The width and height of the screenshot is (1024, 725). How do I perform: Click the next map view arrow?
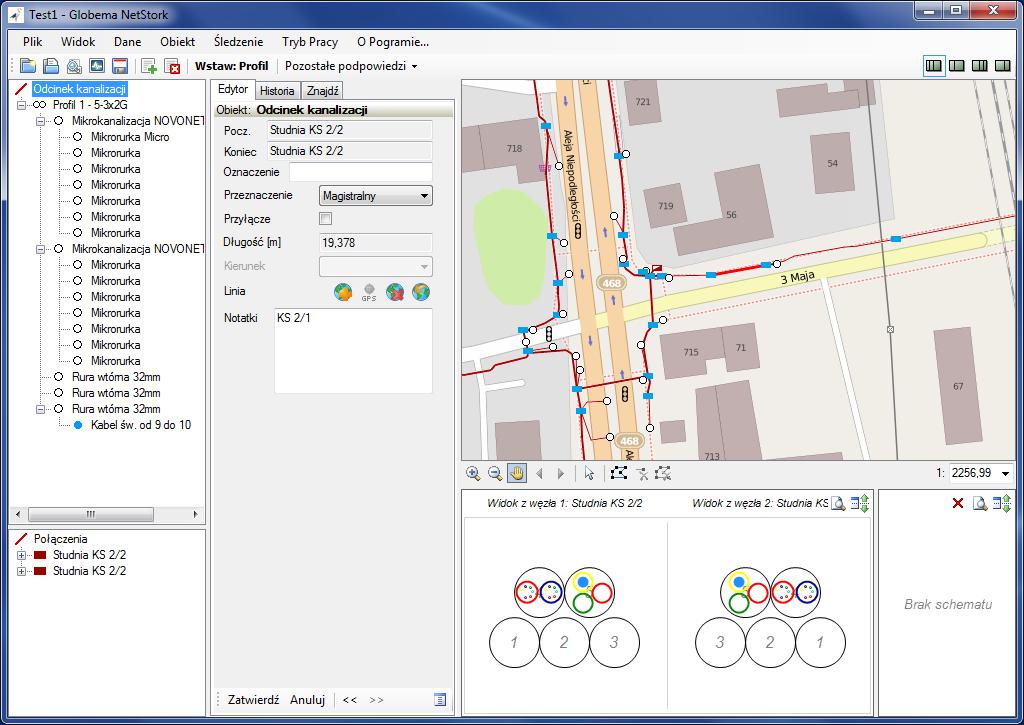[561, 474]
